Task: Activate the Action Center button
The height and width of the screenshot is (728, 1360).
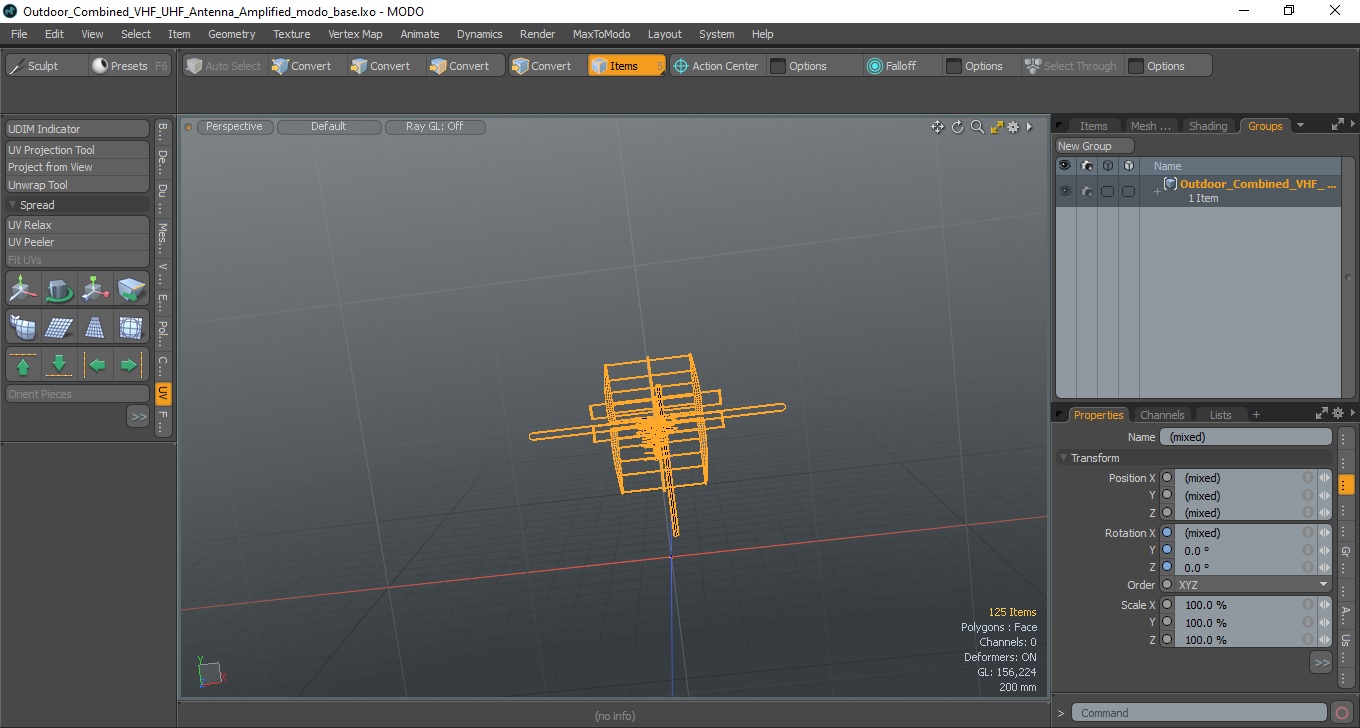Action: [x=717, y=66]
